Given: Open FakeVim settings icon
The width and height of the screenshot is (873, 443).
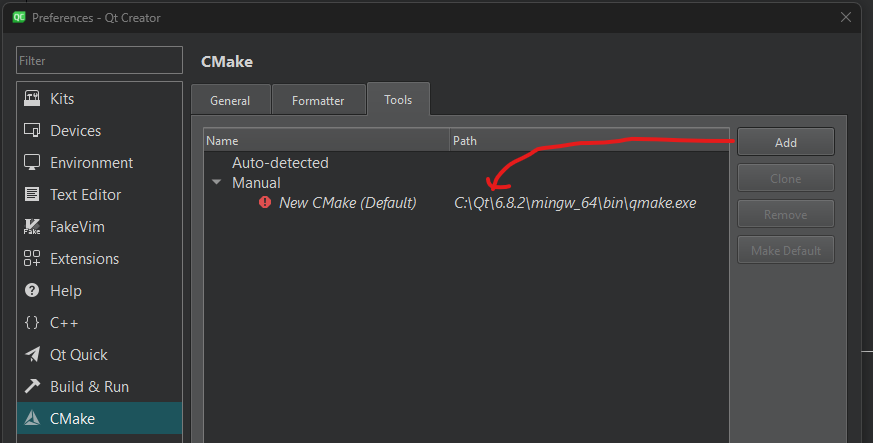Looking at the screenshot, I should click(32, 227).
